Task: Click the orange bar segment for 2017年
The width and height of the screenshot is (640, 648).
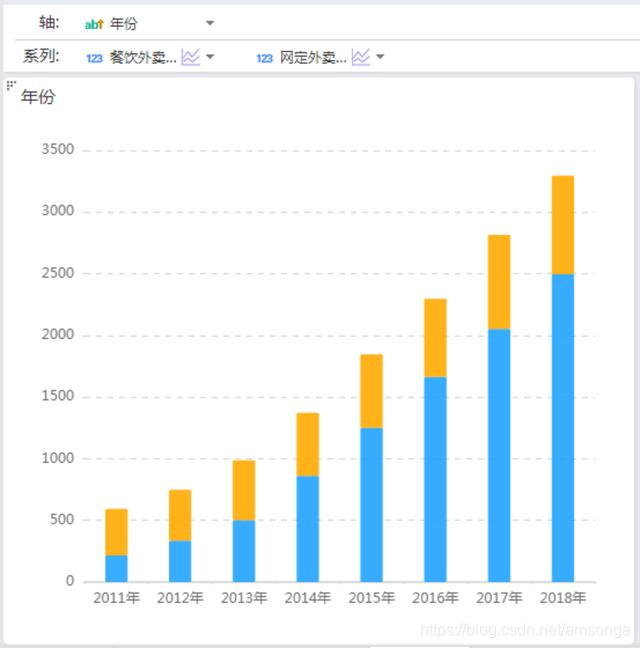Action: [x=499, y=282]
